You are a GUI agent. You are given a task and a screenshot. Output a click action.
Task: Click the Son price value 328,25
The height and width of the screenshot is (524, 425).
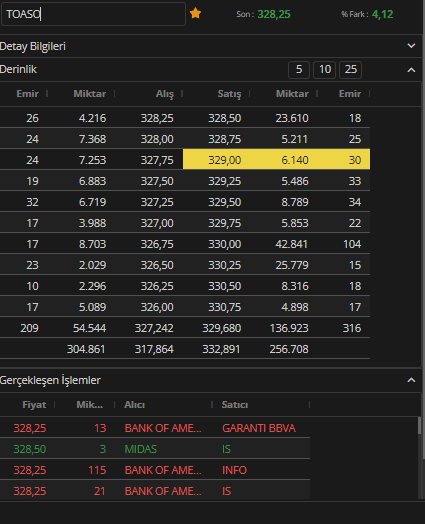[274, 14]
